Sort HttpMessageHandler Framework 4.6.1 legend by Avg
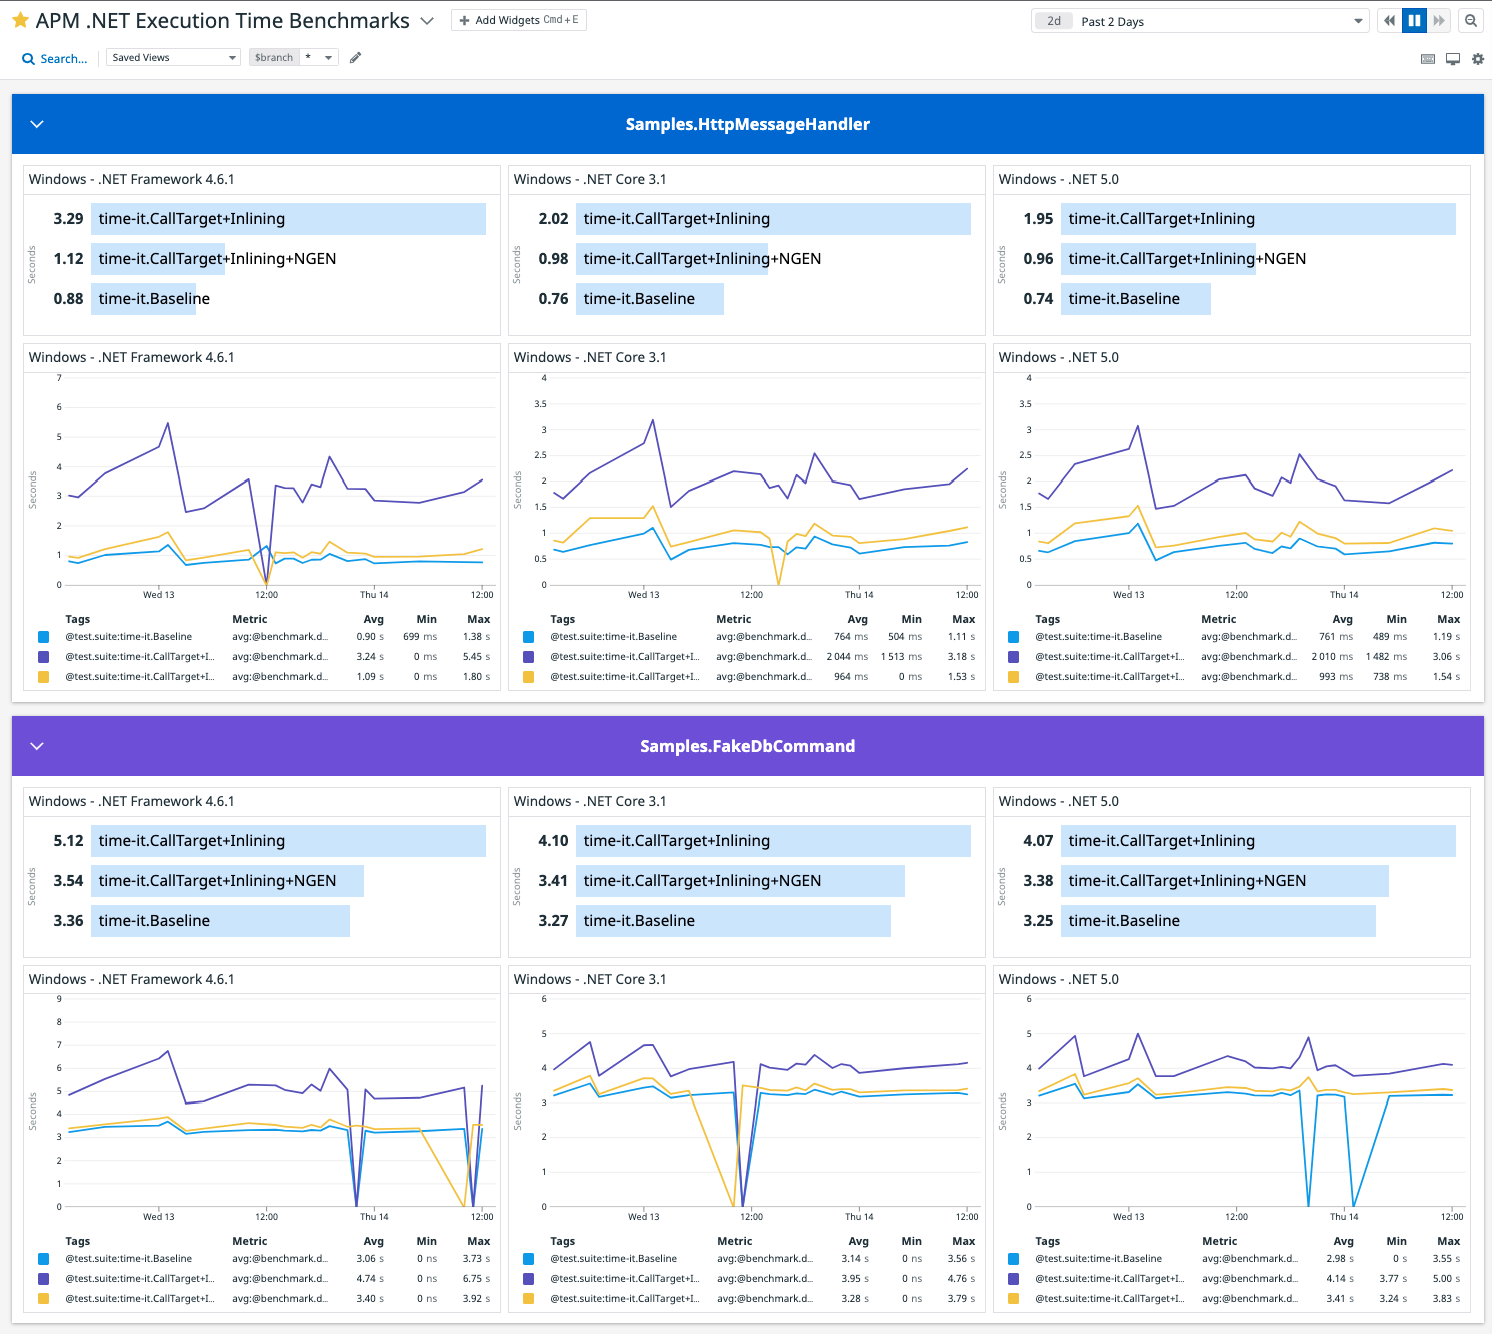This screenshot has height=1334, width=1492. [373, 620]
